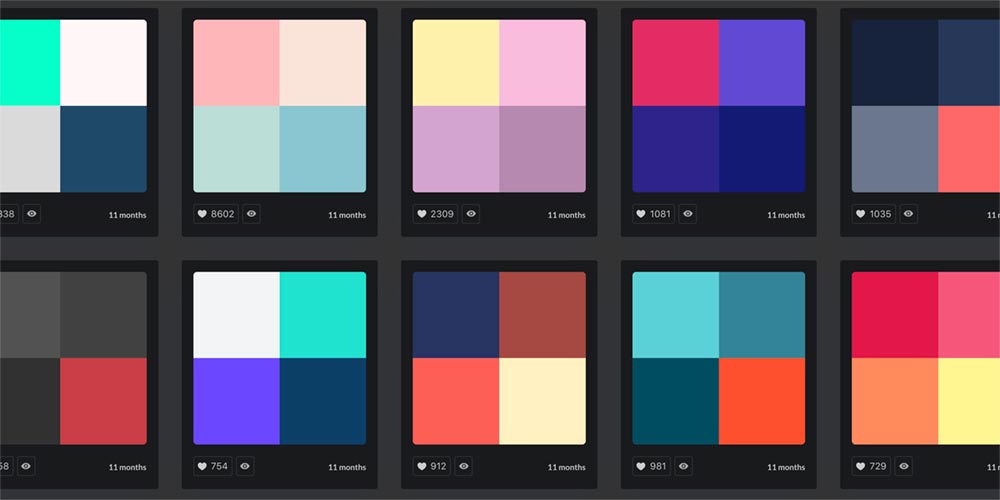Like the palette with 2309 hearts
1000x500 pixels.
[436, 214]
